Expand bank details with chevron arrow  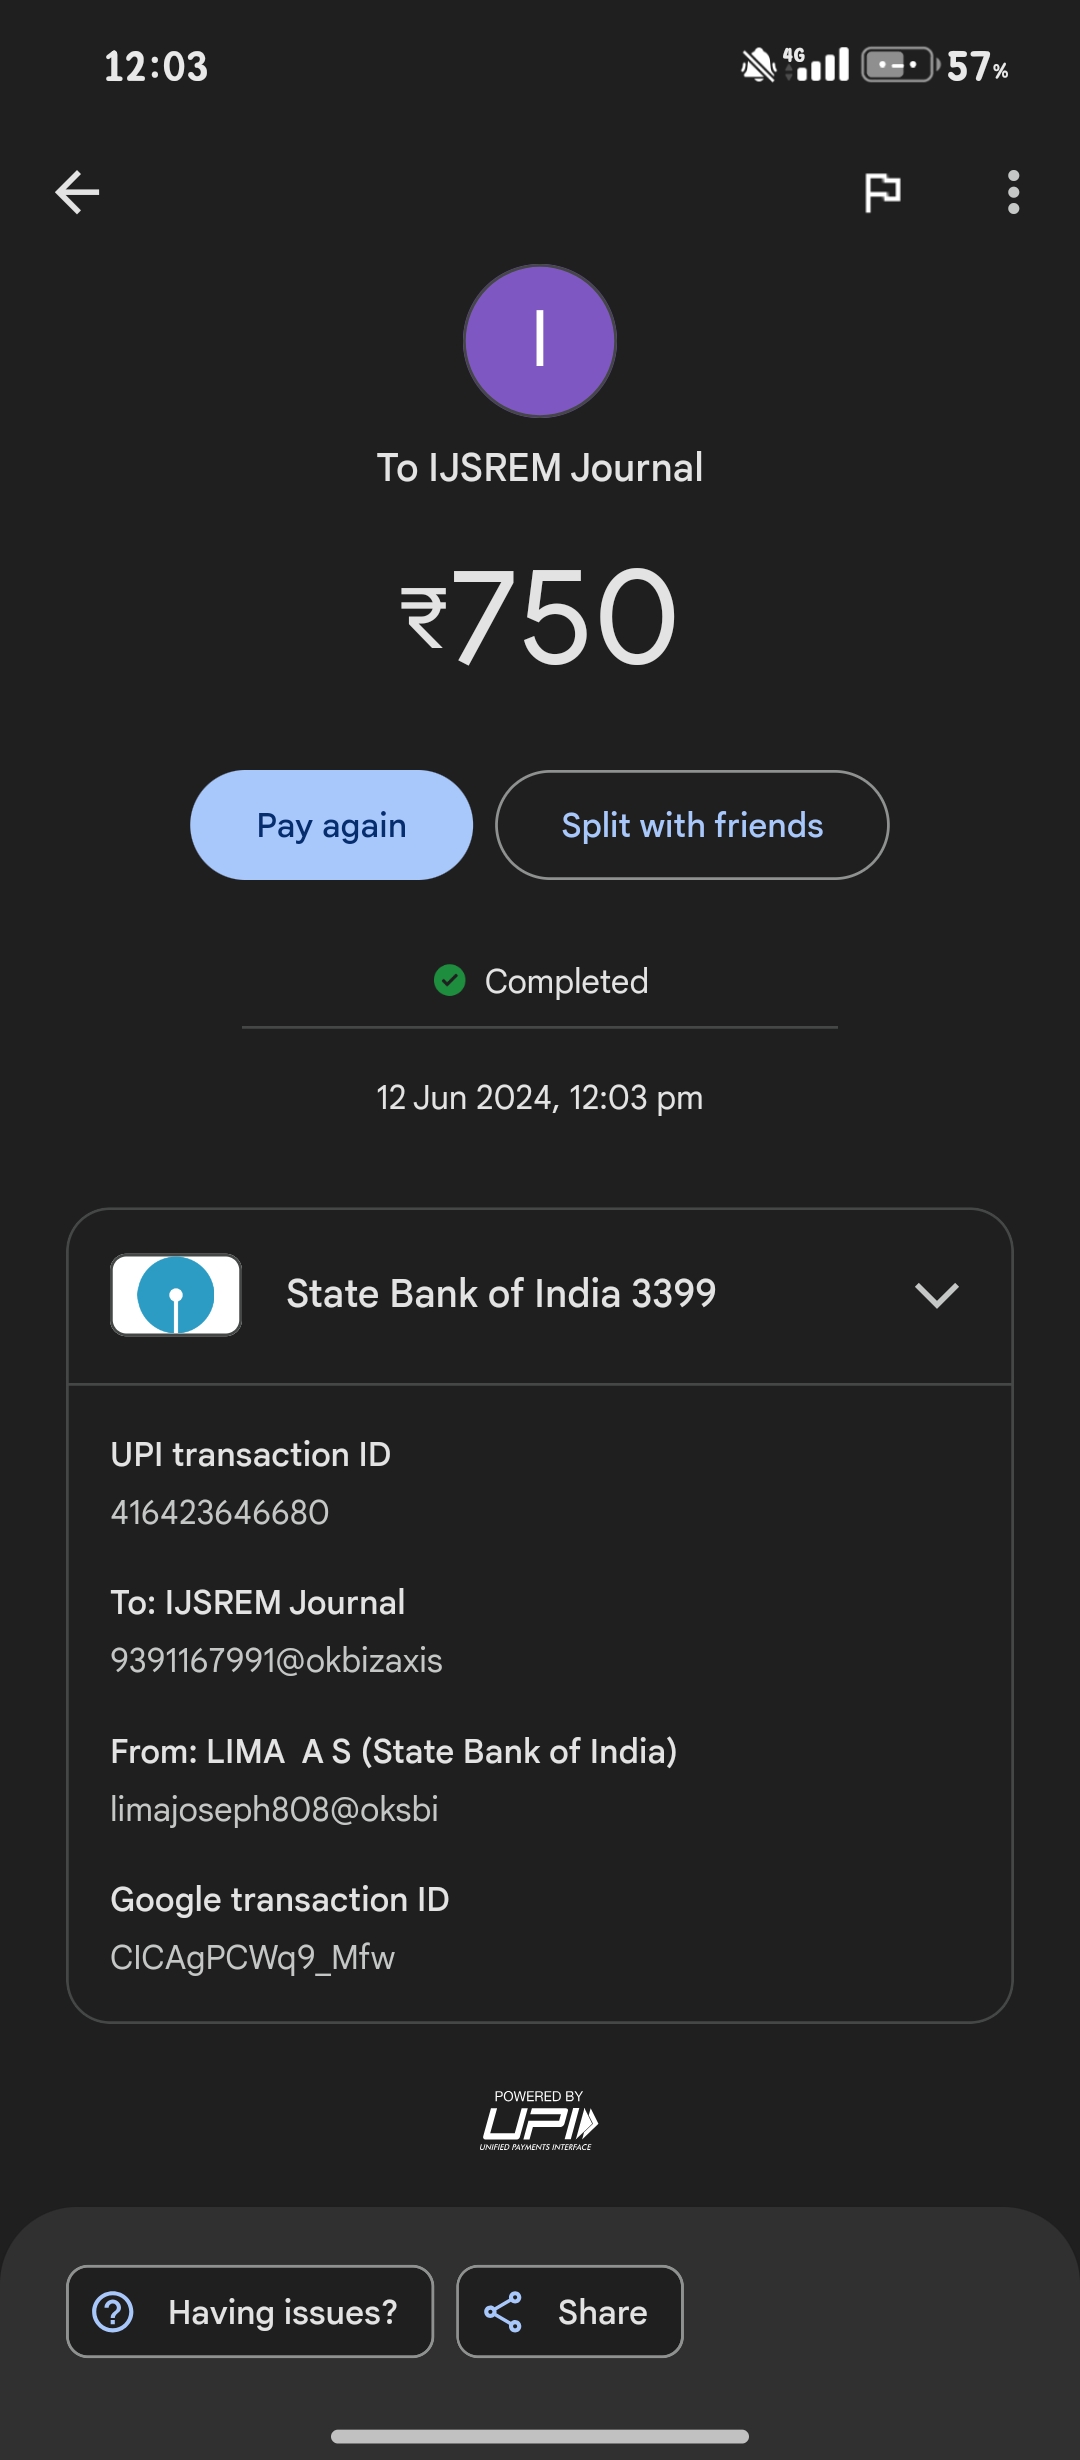(936, 1295)
